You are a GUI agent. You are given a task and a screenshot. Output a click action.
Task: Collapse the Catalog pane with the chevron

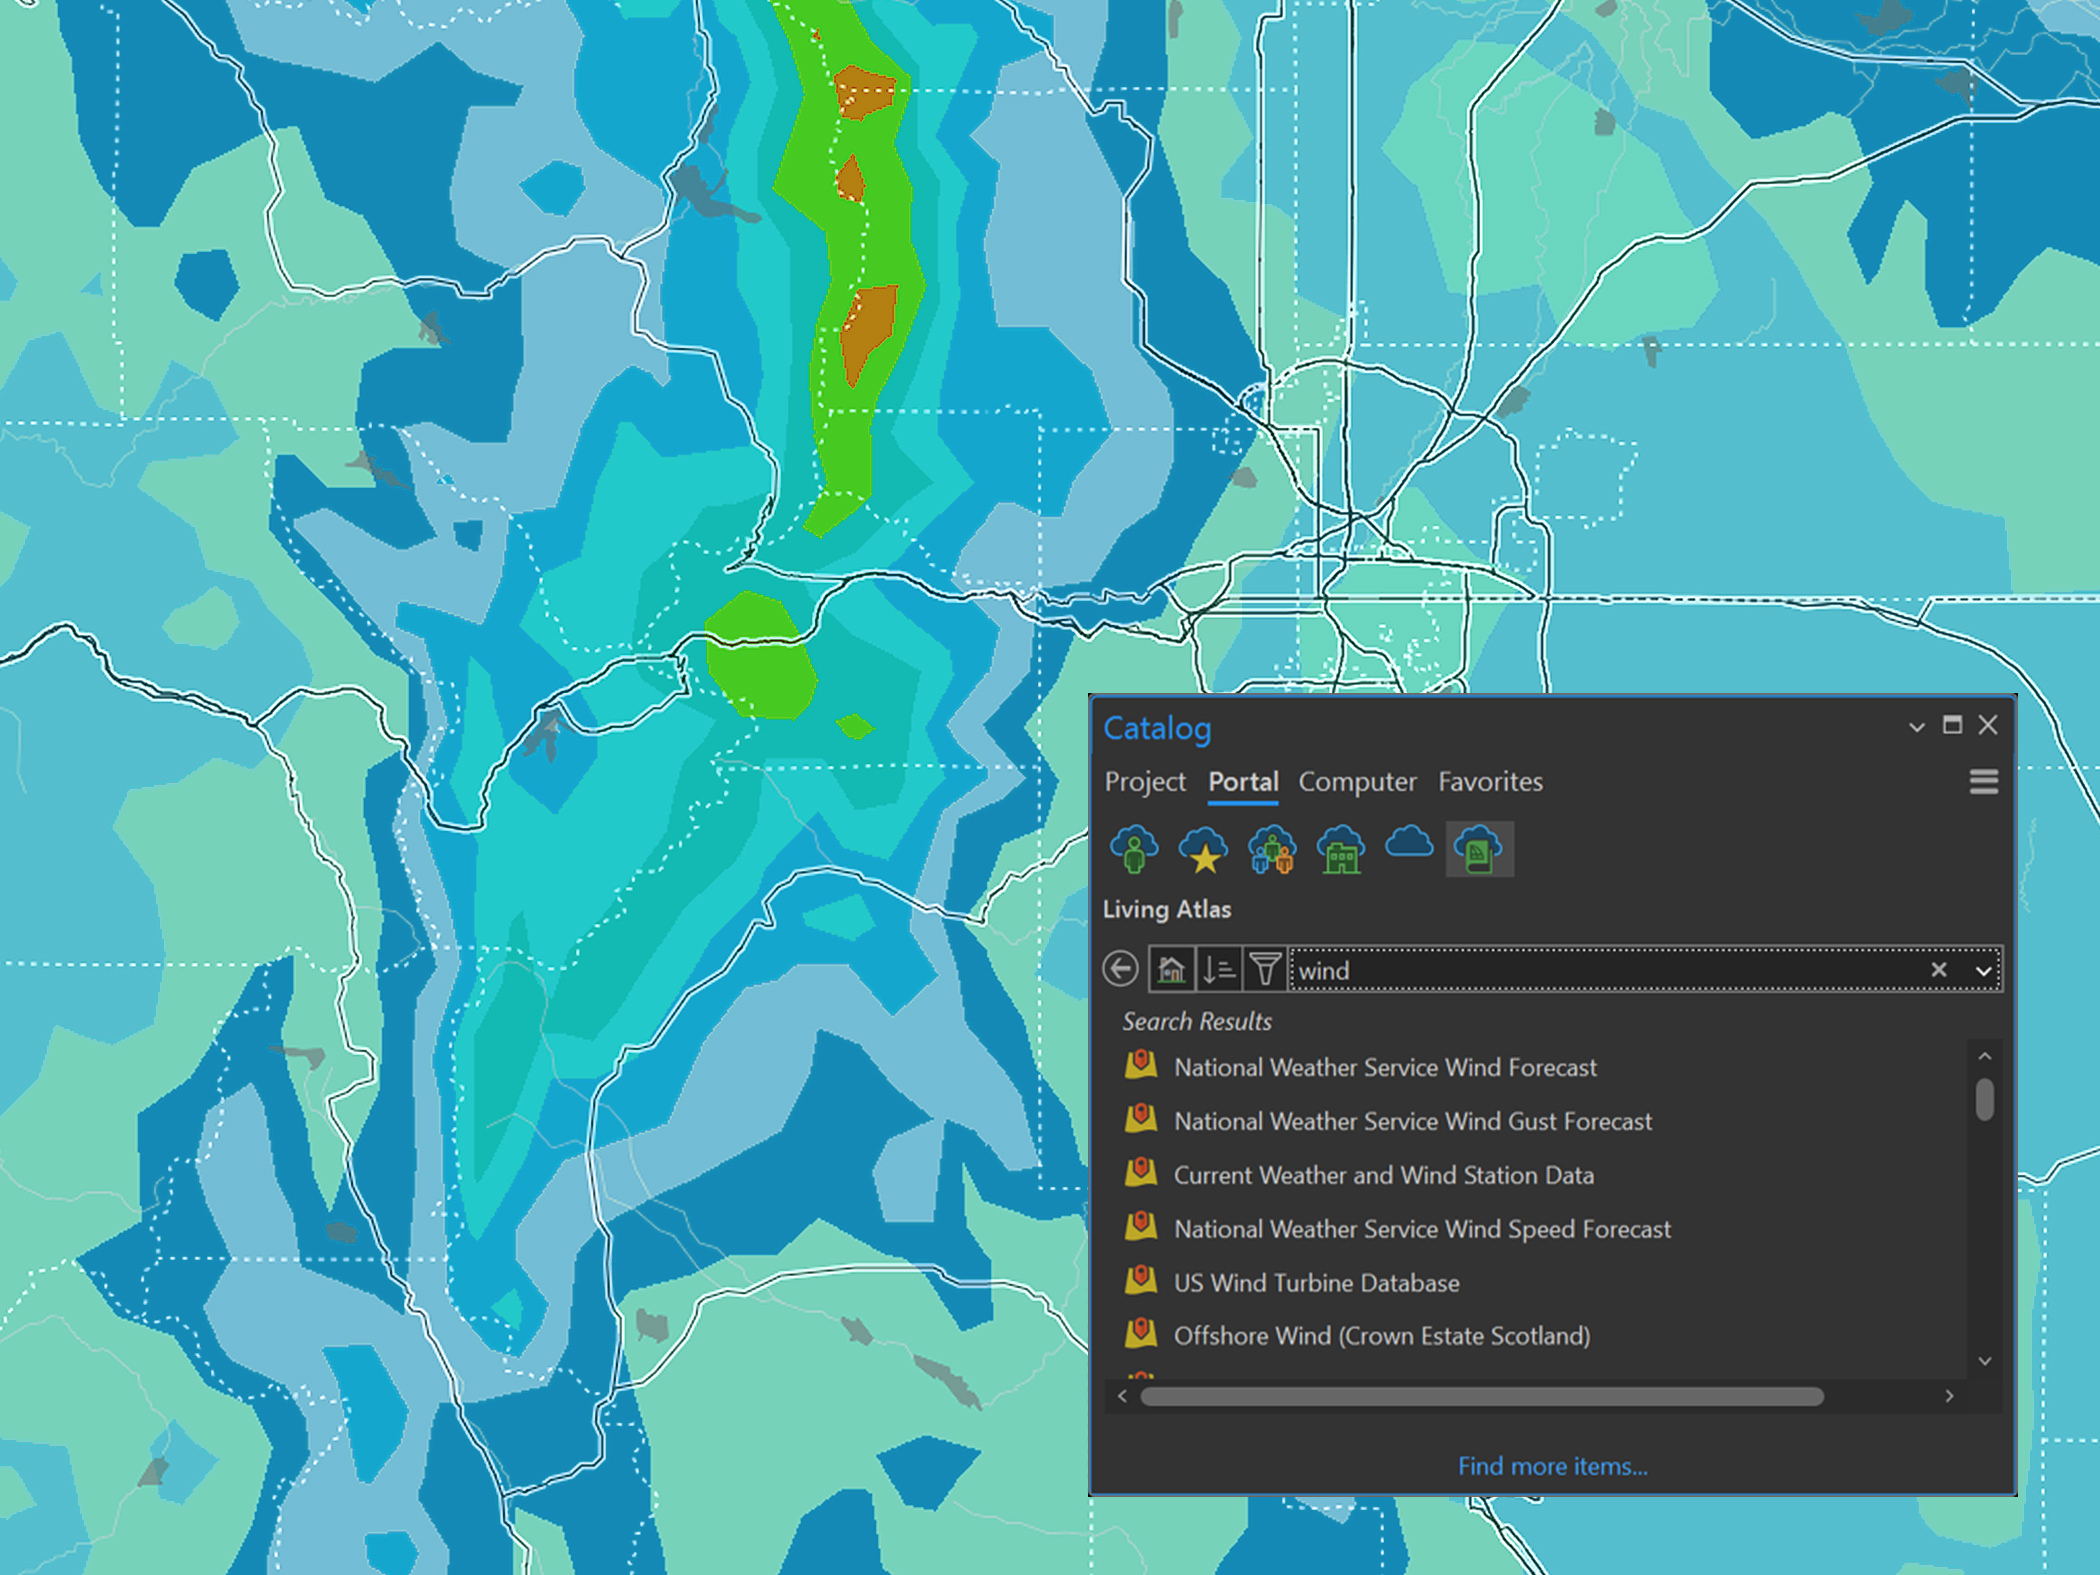(x=1916, y=726)
